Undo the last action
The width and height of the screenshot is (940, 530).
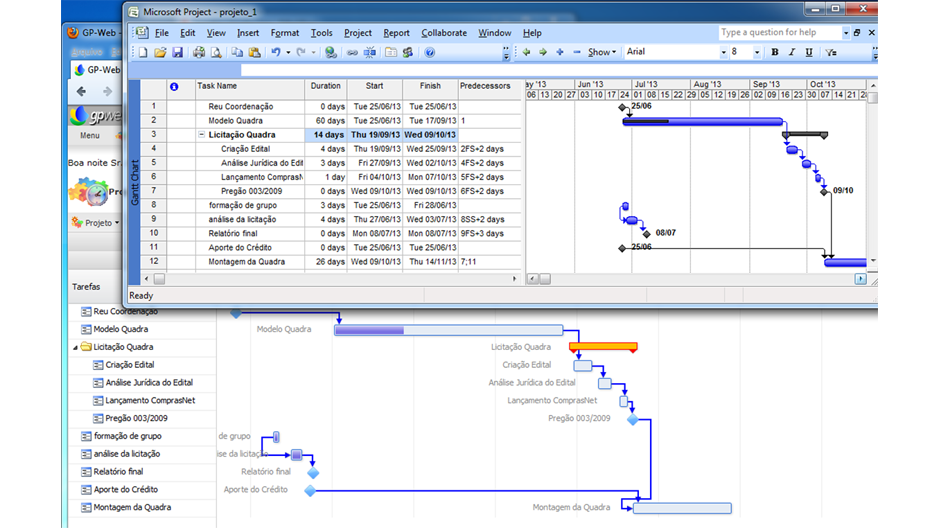276,53
